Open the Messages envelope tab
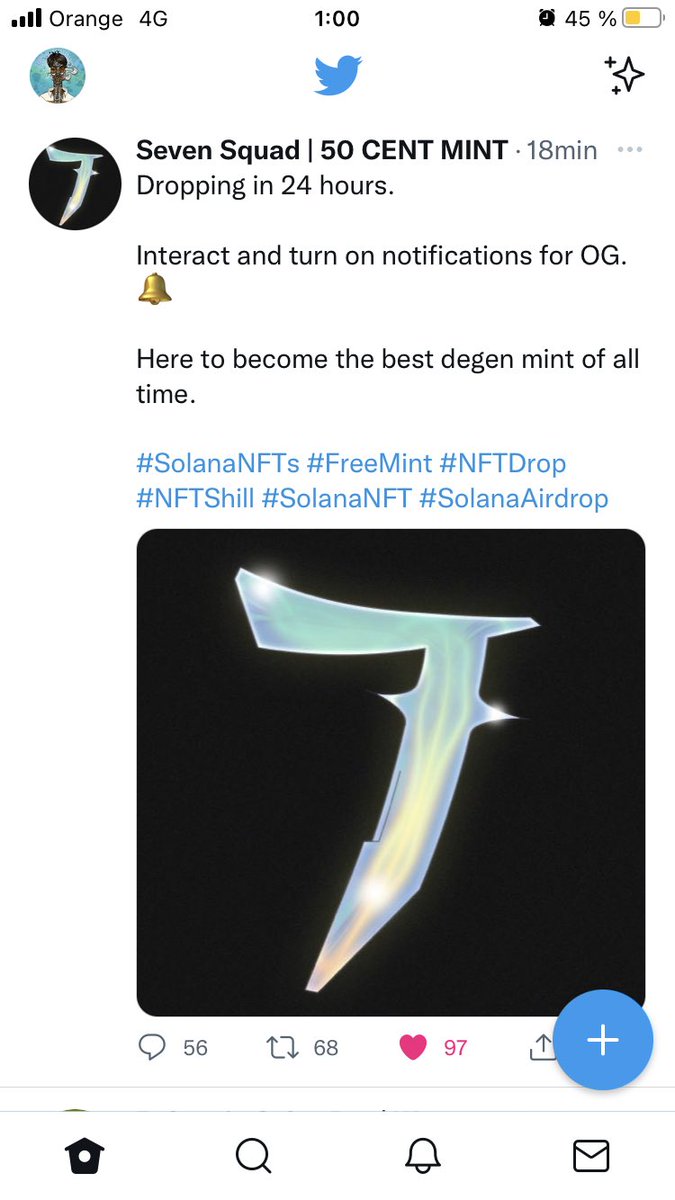675x1200 pixels. (x=591, y=1156)
